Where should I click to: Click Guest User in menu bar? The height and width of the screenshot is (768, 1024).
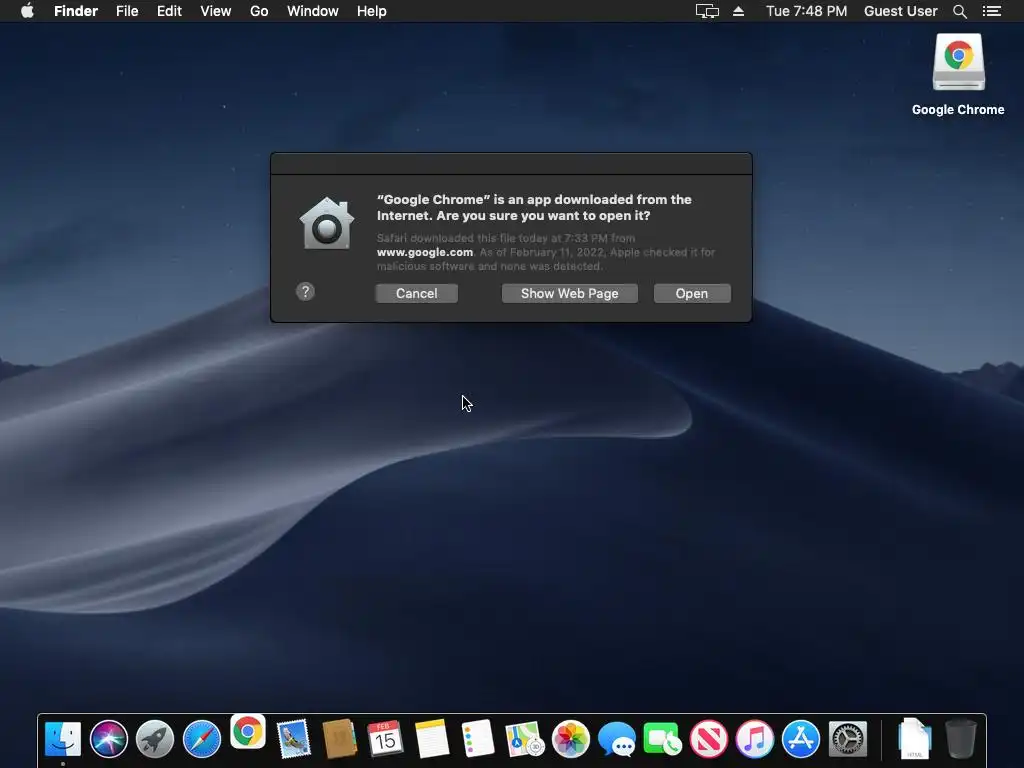901,11
